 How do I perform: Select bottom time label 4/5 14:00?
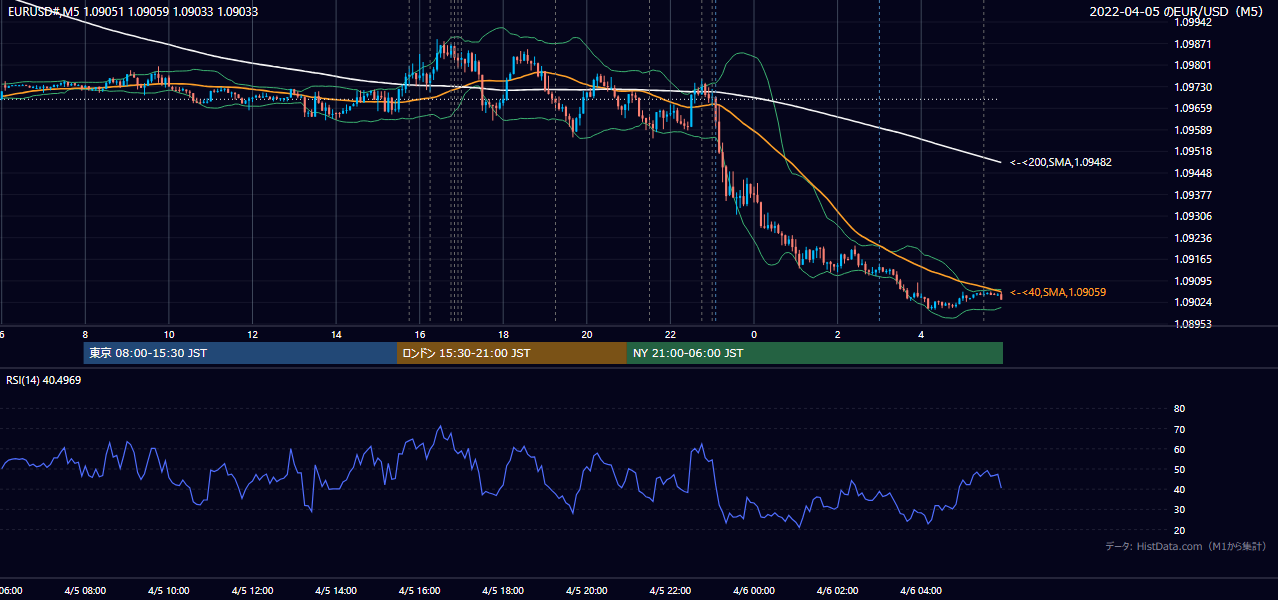point(336,591)
